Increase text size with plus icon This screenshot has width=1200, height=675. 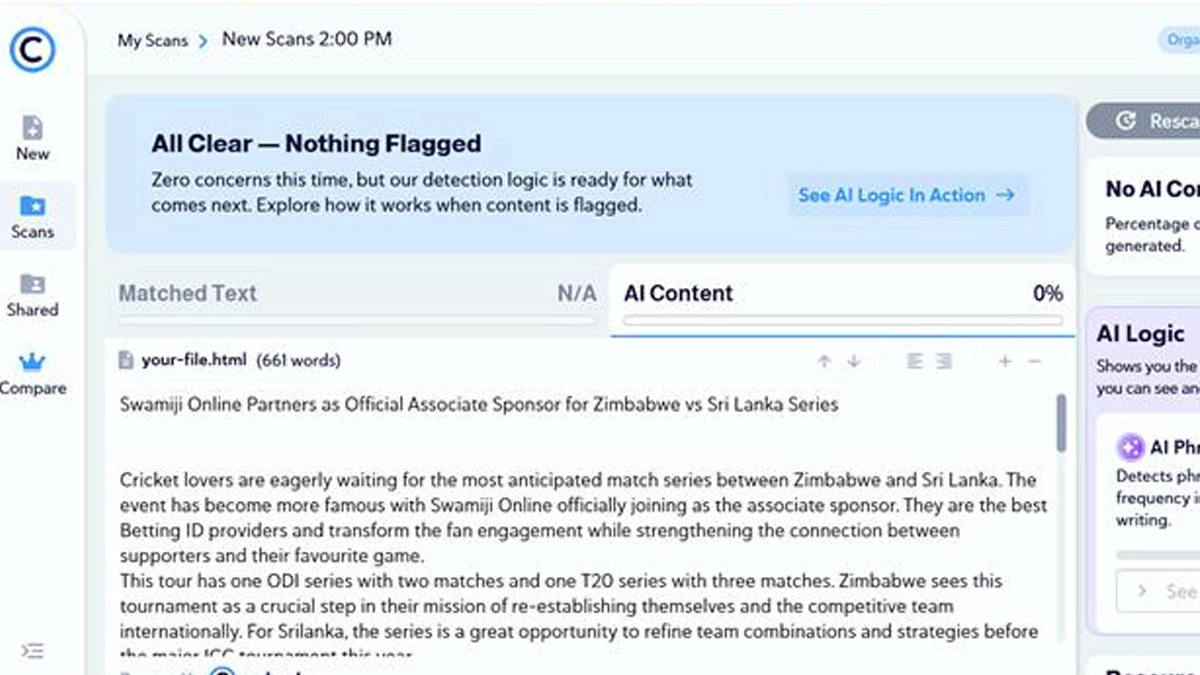(x=1004, y=361)
